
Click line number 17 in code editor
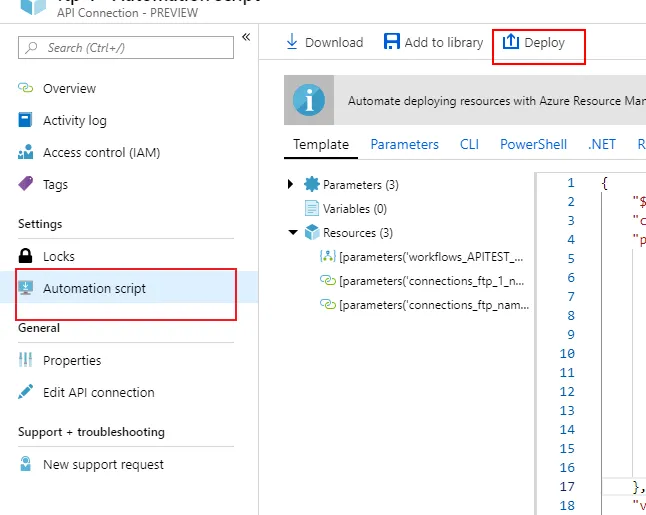(x=567, y=487)
